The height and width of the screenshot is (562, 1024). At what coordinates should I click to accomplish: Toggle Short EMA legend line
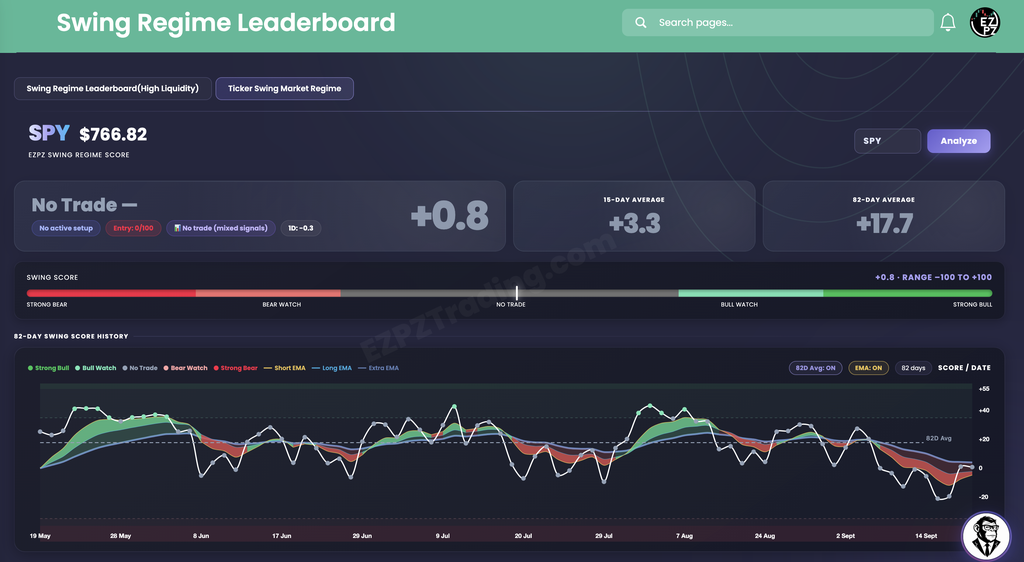tap(285, 368)
